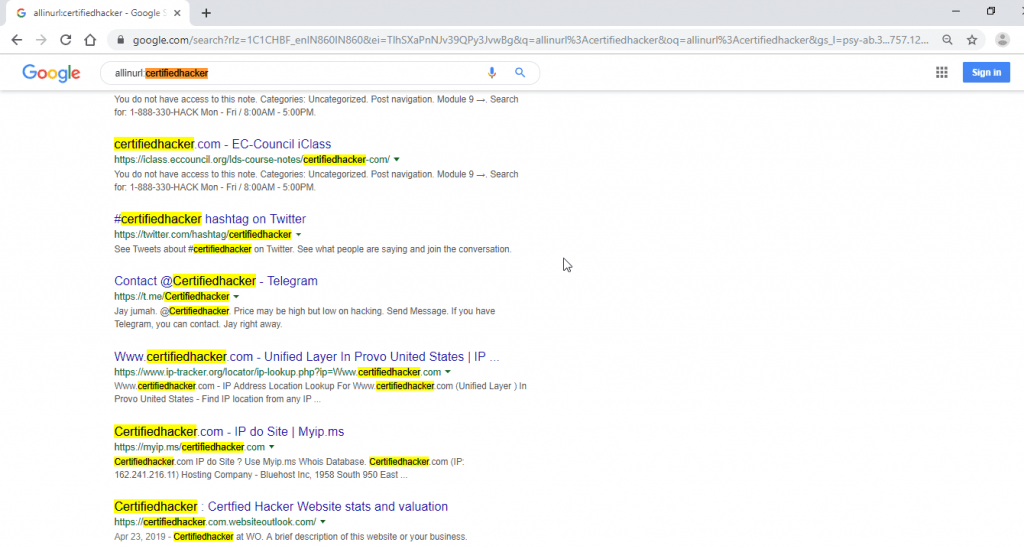This screenshot has width=1024, height=549.
Task: Click the forward navigation arrow
Action: (x=41, y=40)
